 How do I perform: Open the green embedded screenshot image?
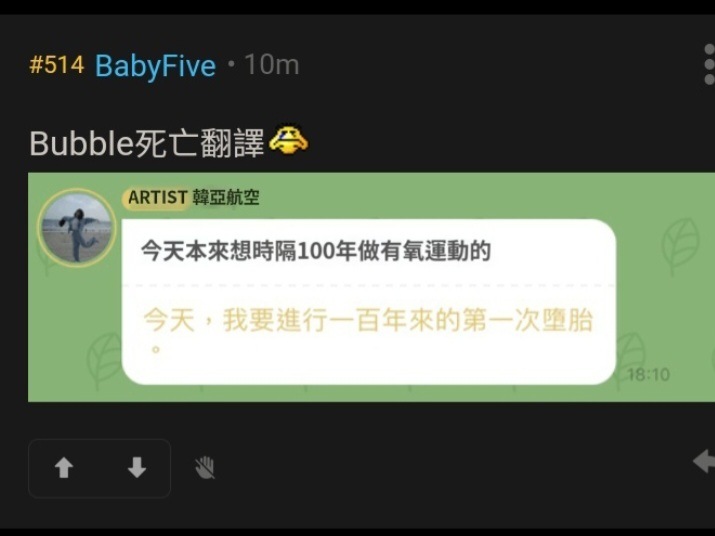[x=371, y=287]
